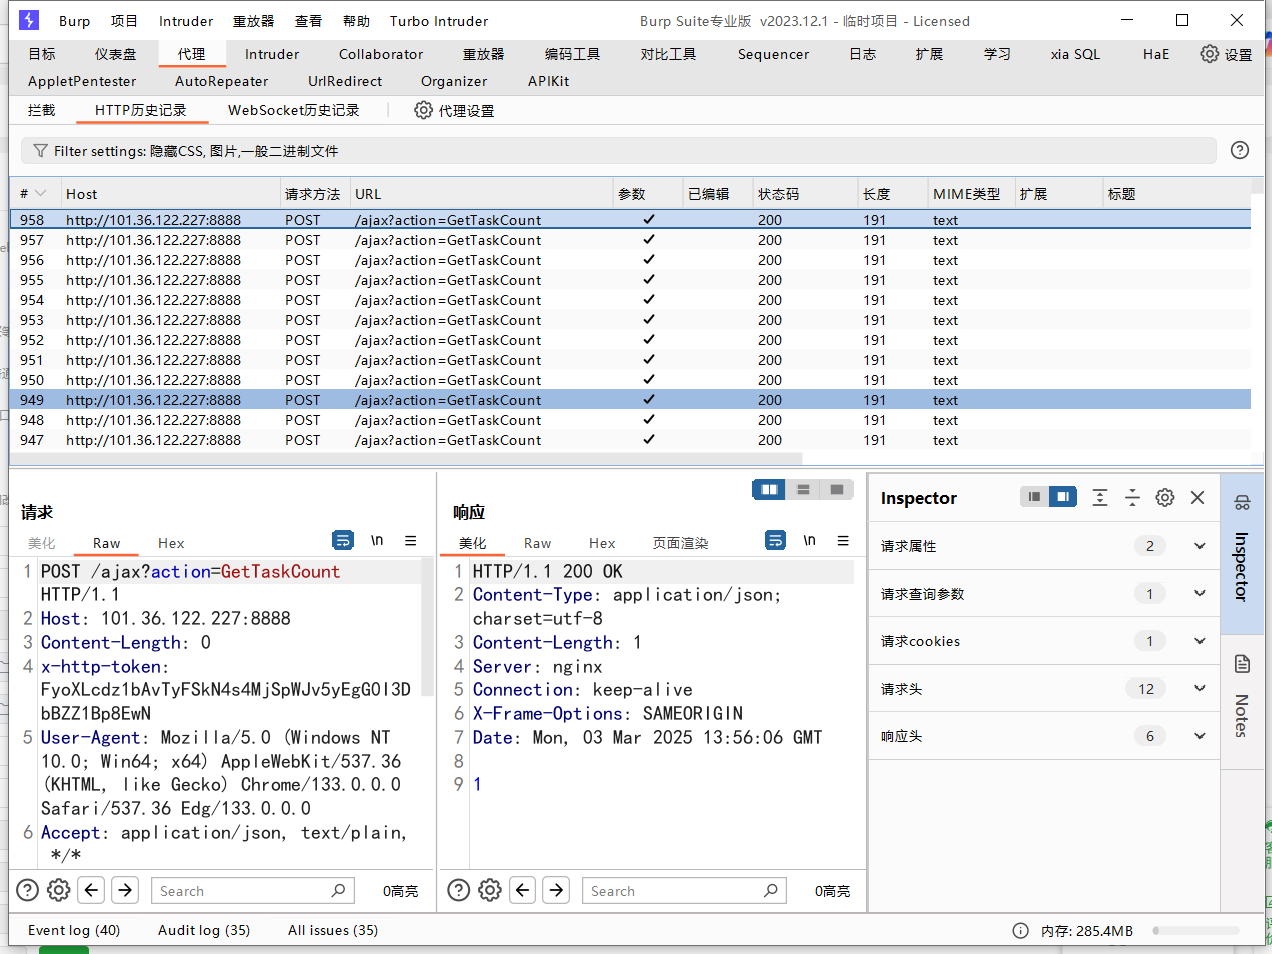1272x954 pixels.
Task: Select the Inspector's left layout toggle
Action: pos(1034,497)
